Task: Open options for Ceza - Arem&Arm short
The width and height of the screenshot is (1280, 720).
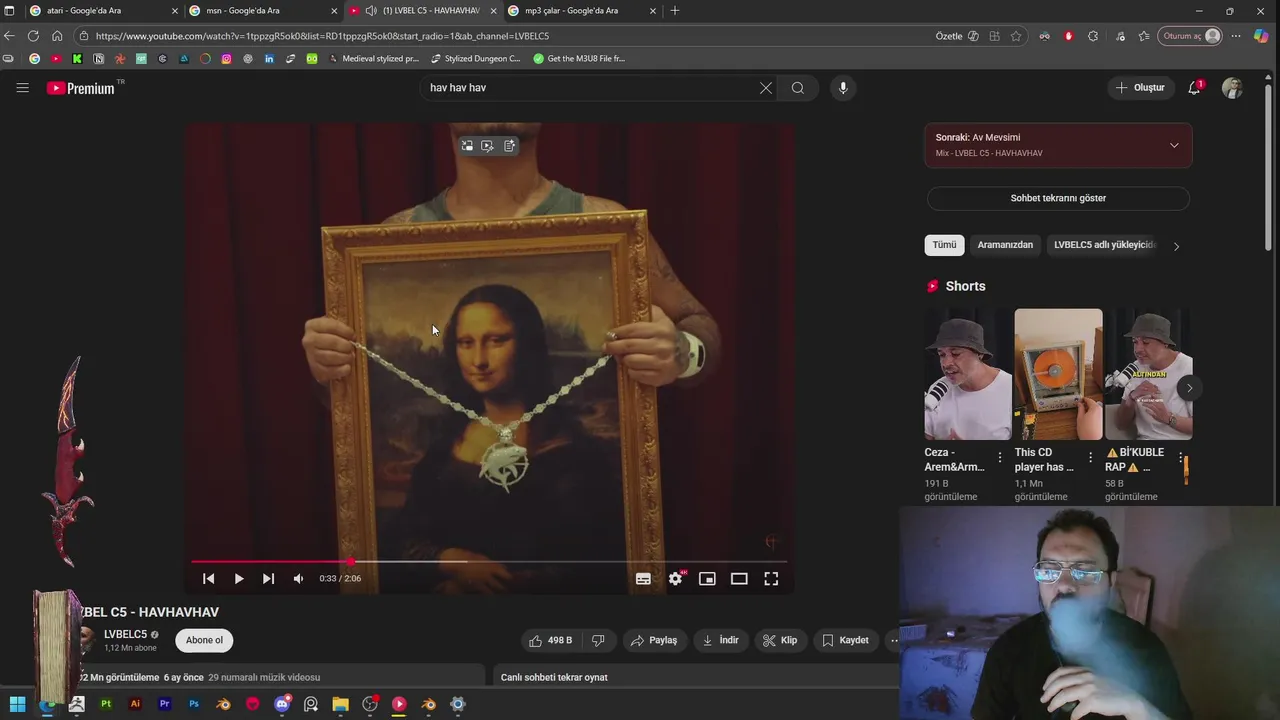Action: pyautogui.click(x=1000, y=458)
